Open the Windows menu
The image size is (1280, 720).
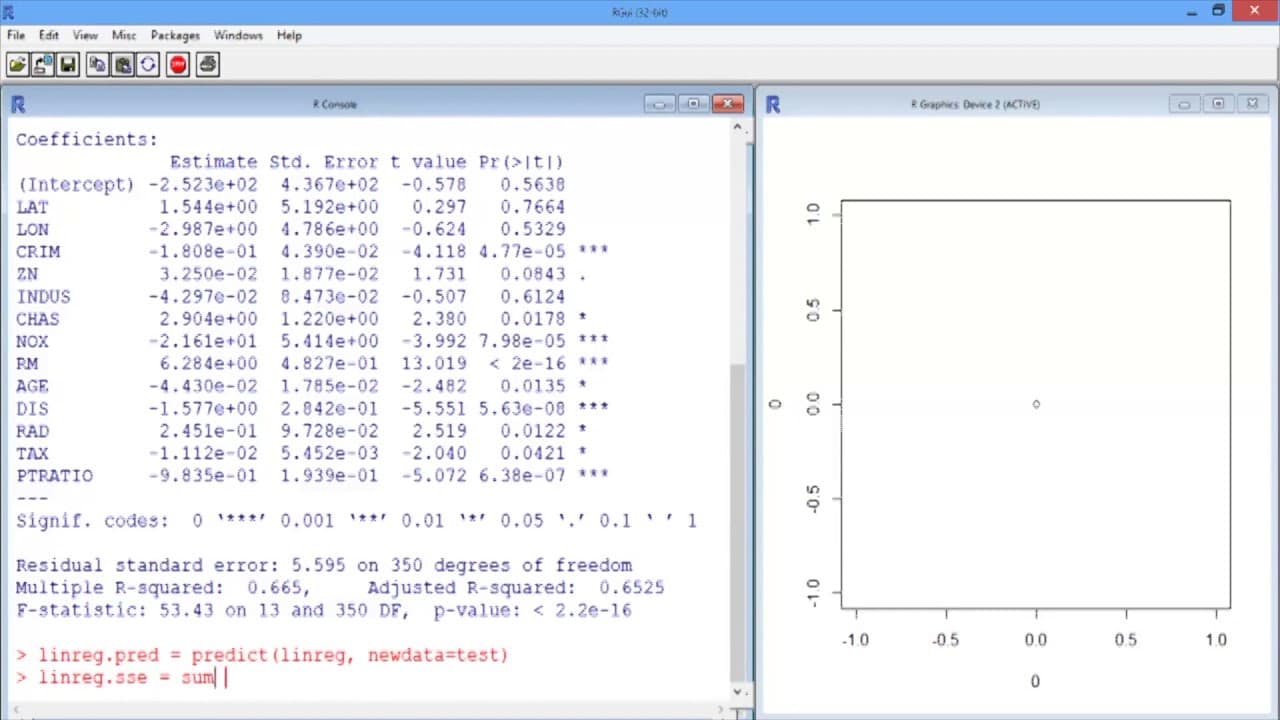coord(238,35)
